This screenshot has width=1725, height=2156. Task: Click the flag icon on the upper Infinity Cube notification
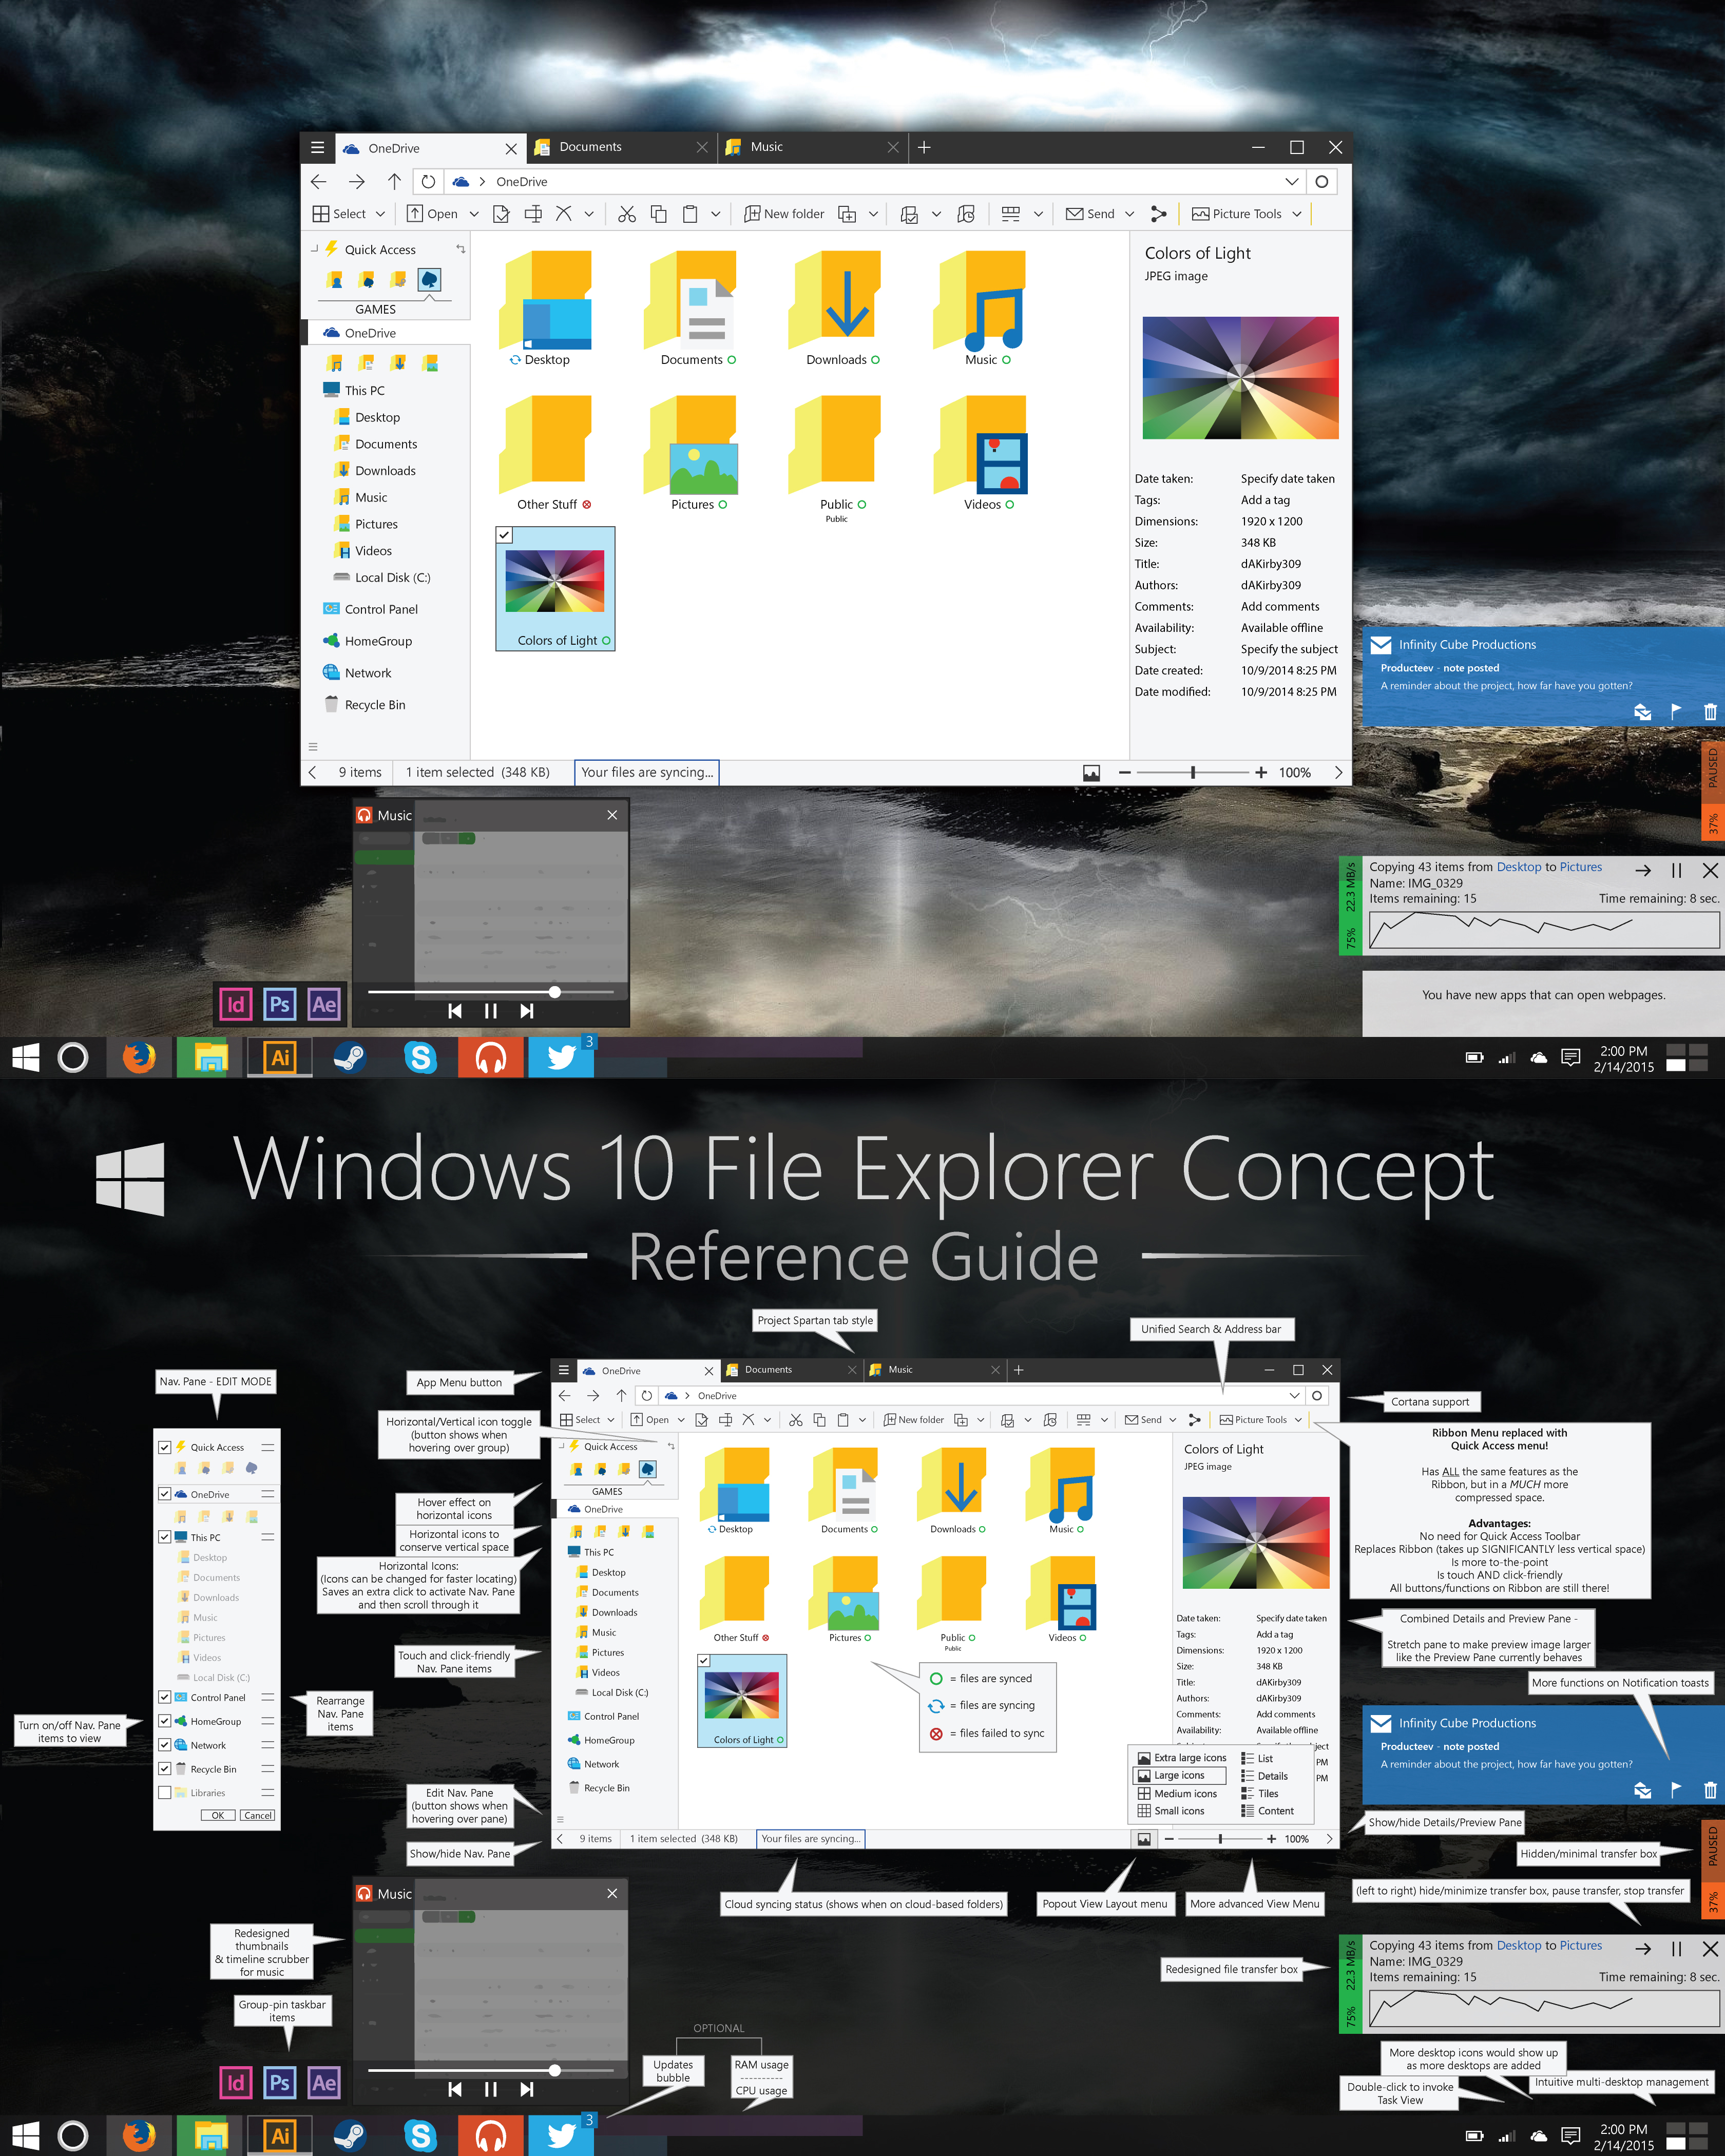(x=1676, y=712)
